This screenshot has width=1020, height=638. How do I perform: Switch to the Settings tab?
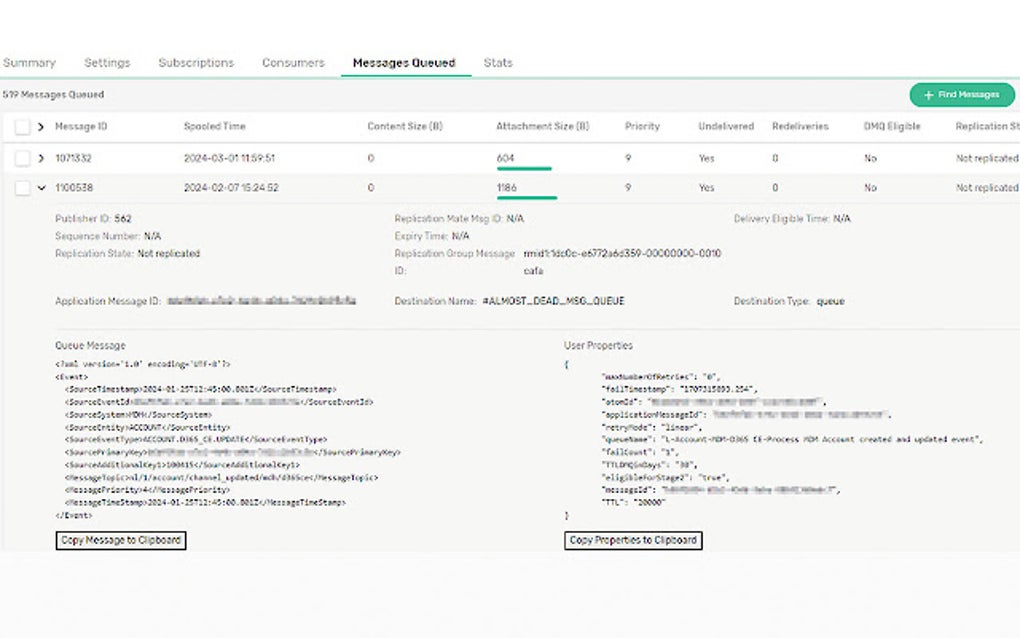[107, 62]
